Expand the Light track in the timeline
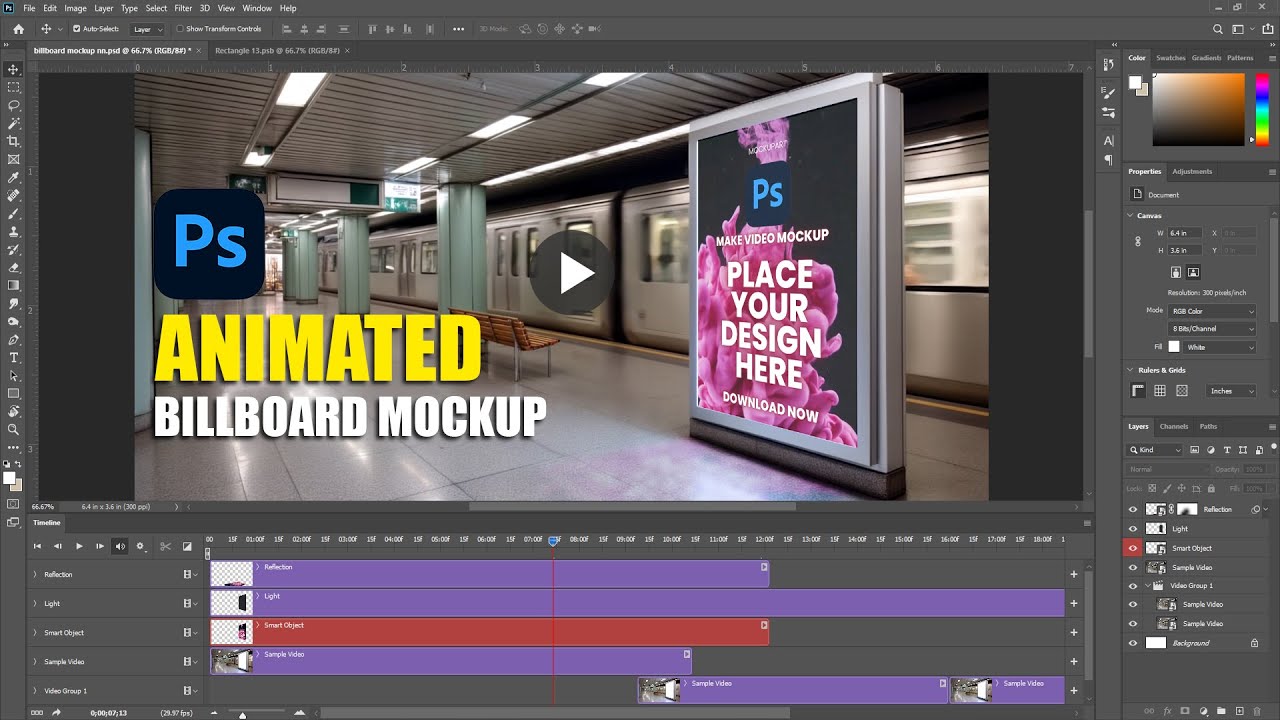The image size is (1280, 720). tap(35, 604)
